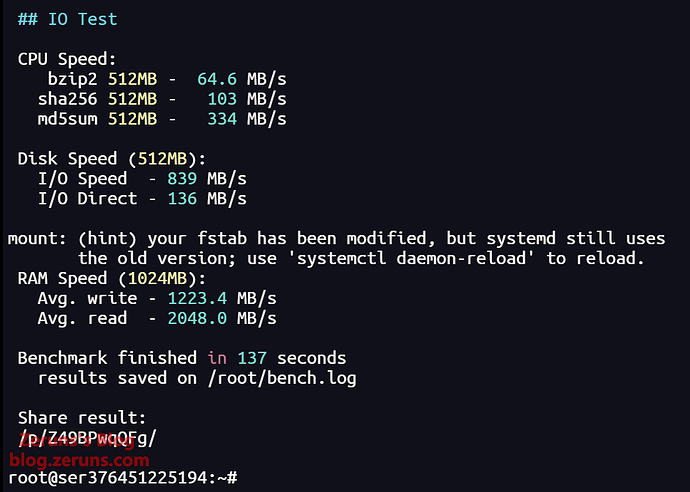Click the 'RAM Speed' label
This screenshot has height=492, width=690.
[62, 279]
